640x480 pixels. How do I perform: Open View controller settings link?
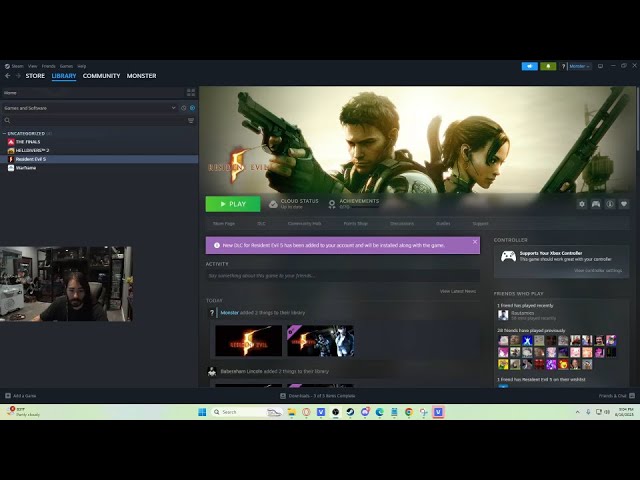pyautogui.click(x=598, y=271)
